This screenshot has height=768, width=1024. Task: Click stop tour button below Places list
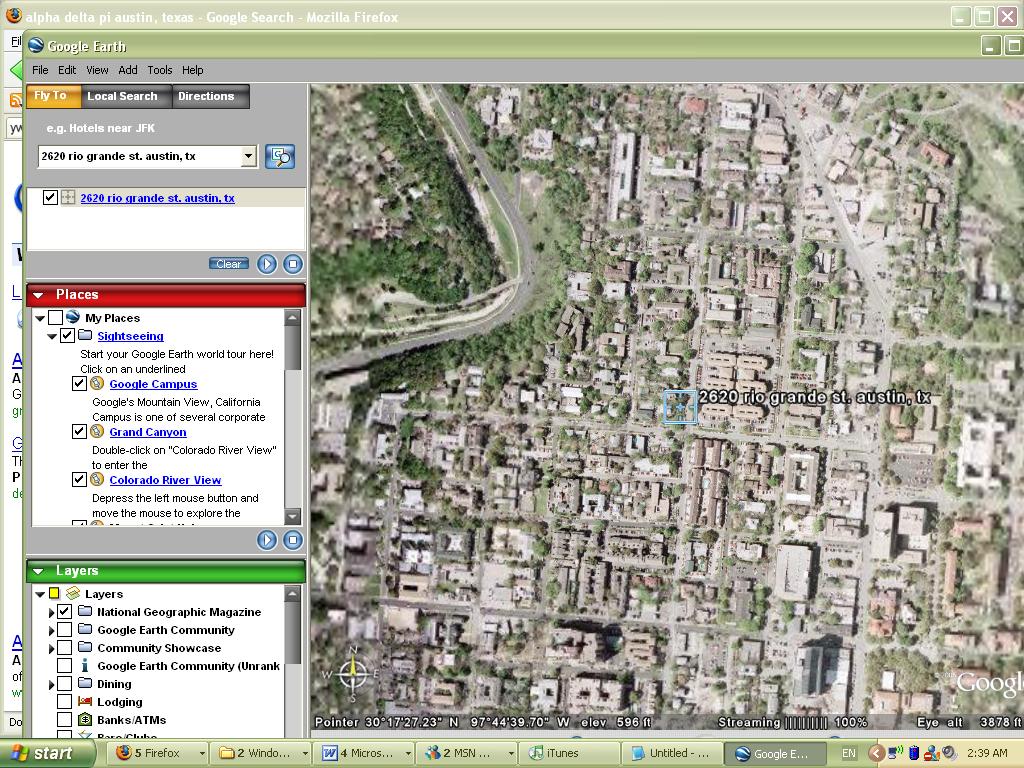click(293, 540)
